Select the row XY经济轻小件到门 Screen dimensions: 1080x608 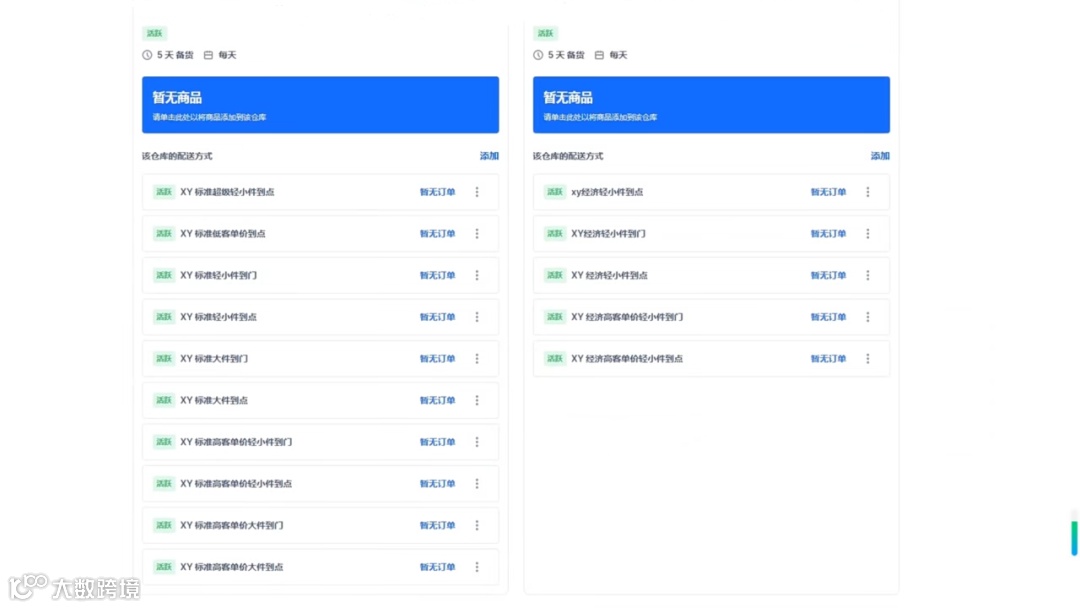712,234
